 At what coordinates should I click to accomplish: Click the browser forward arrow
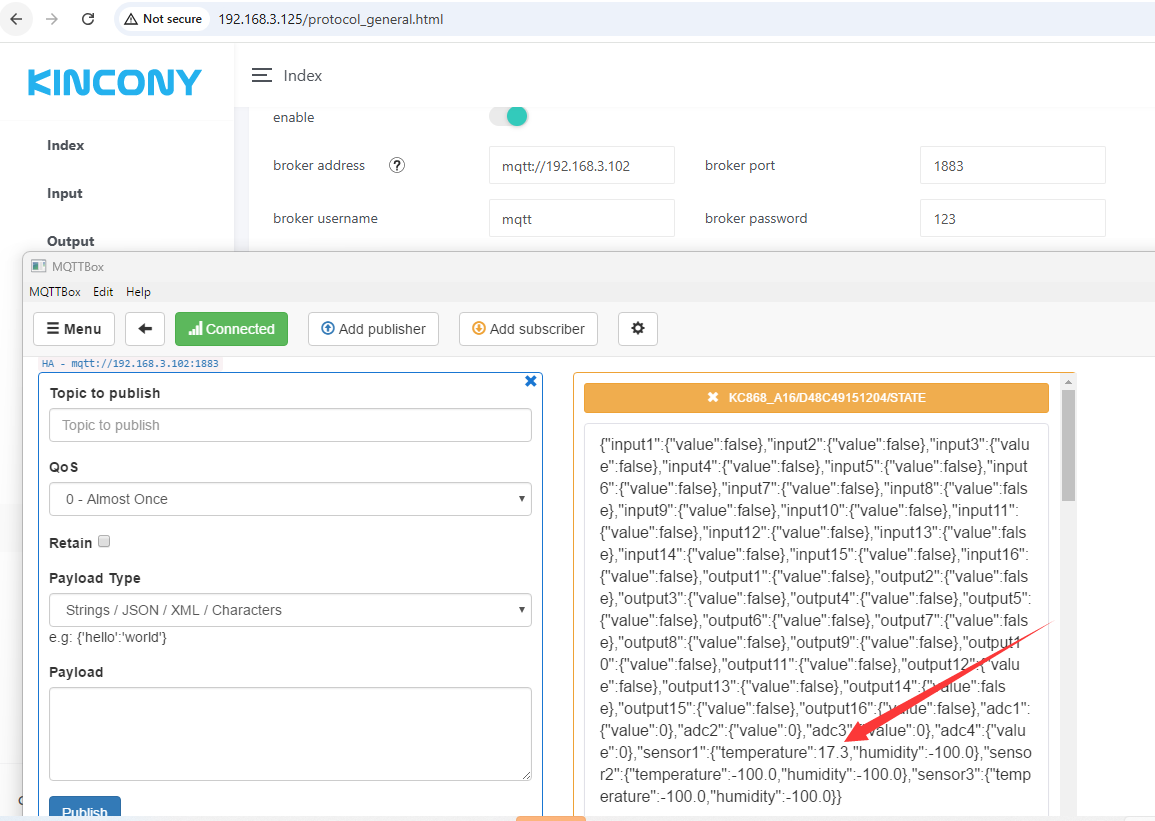point(52,19)
